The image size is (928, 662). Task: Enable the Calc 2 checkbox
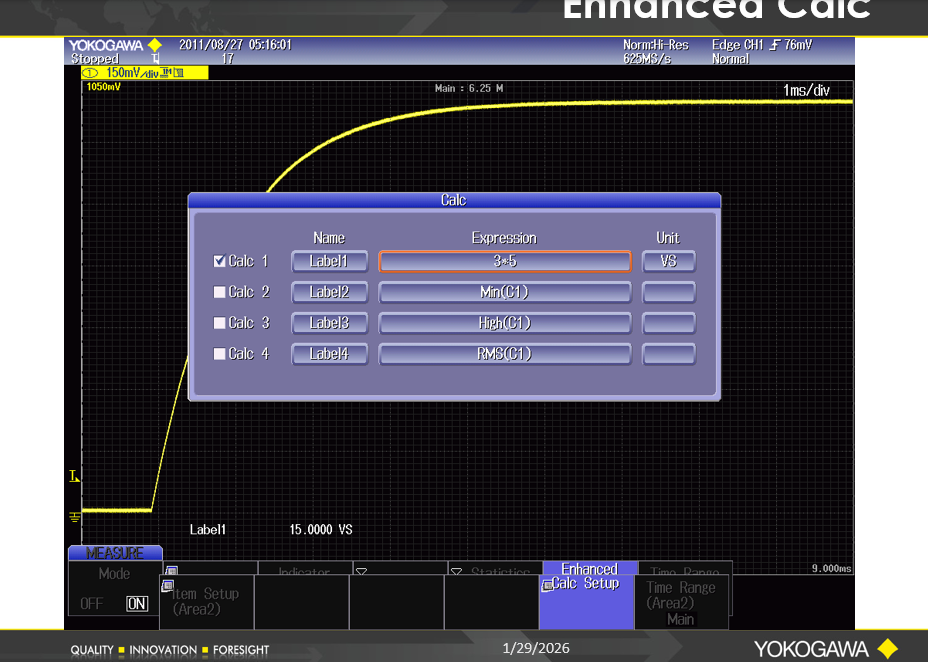(x=220, y=293)
